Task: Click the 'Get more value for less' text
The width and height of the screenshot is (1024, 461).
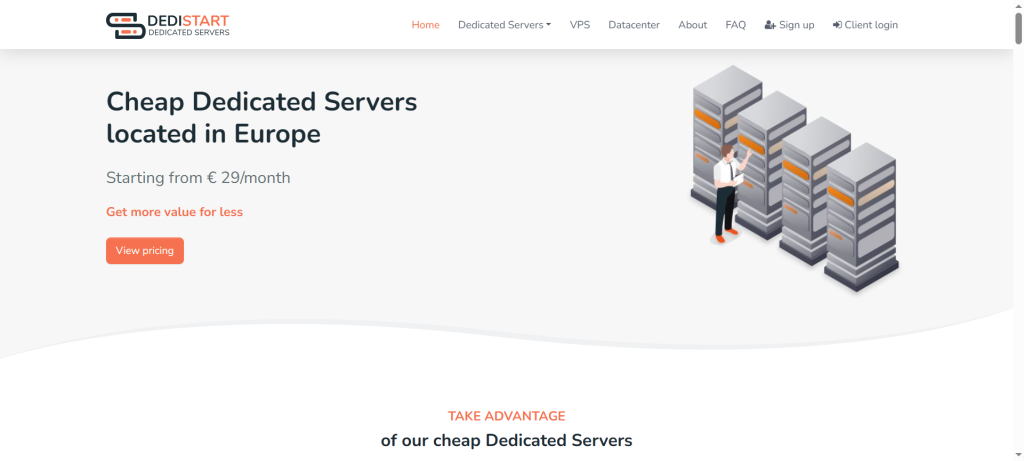Action: click(174, 212)
